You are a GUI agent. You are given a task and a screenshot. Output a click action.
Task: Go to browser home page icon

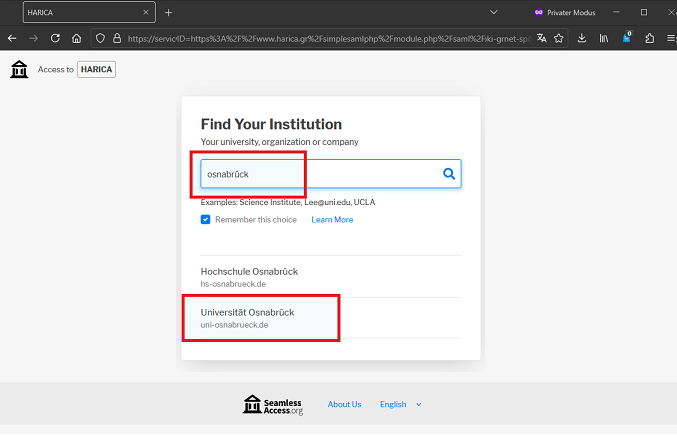coord(76,38)
